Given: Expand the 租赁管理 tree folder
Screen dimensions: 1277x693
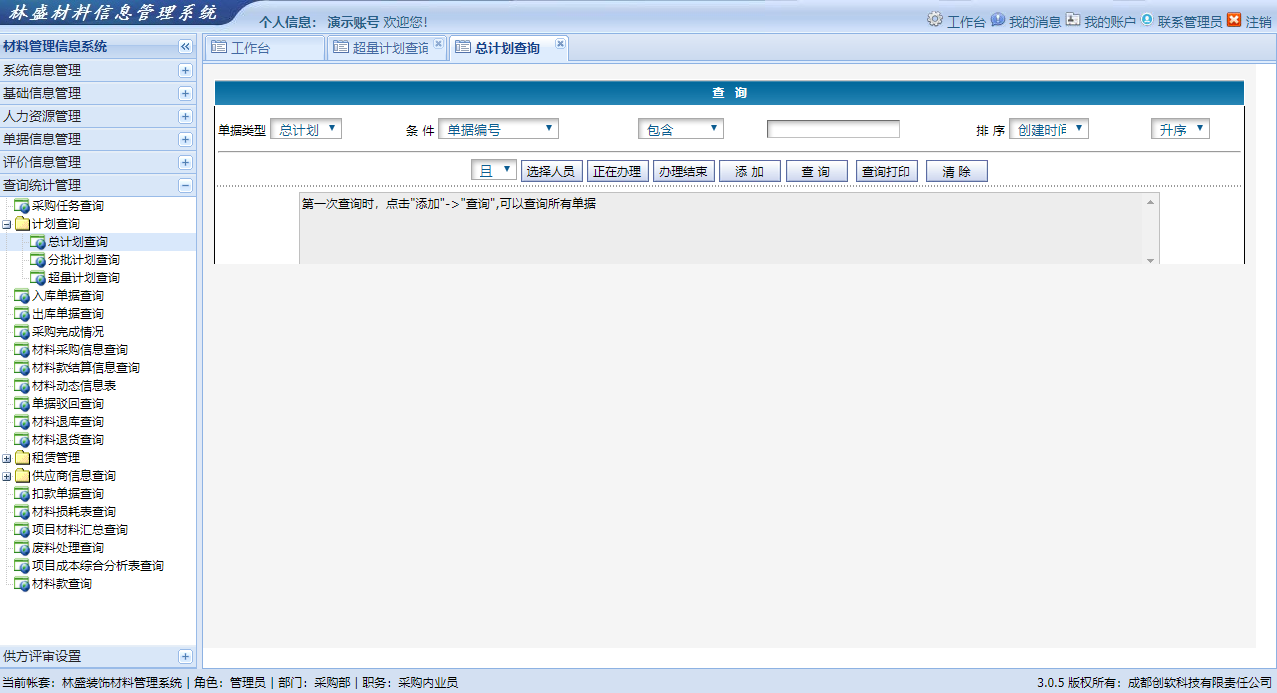Looking at the screenshot, I should pos(7,458).
